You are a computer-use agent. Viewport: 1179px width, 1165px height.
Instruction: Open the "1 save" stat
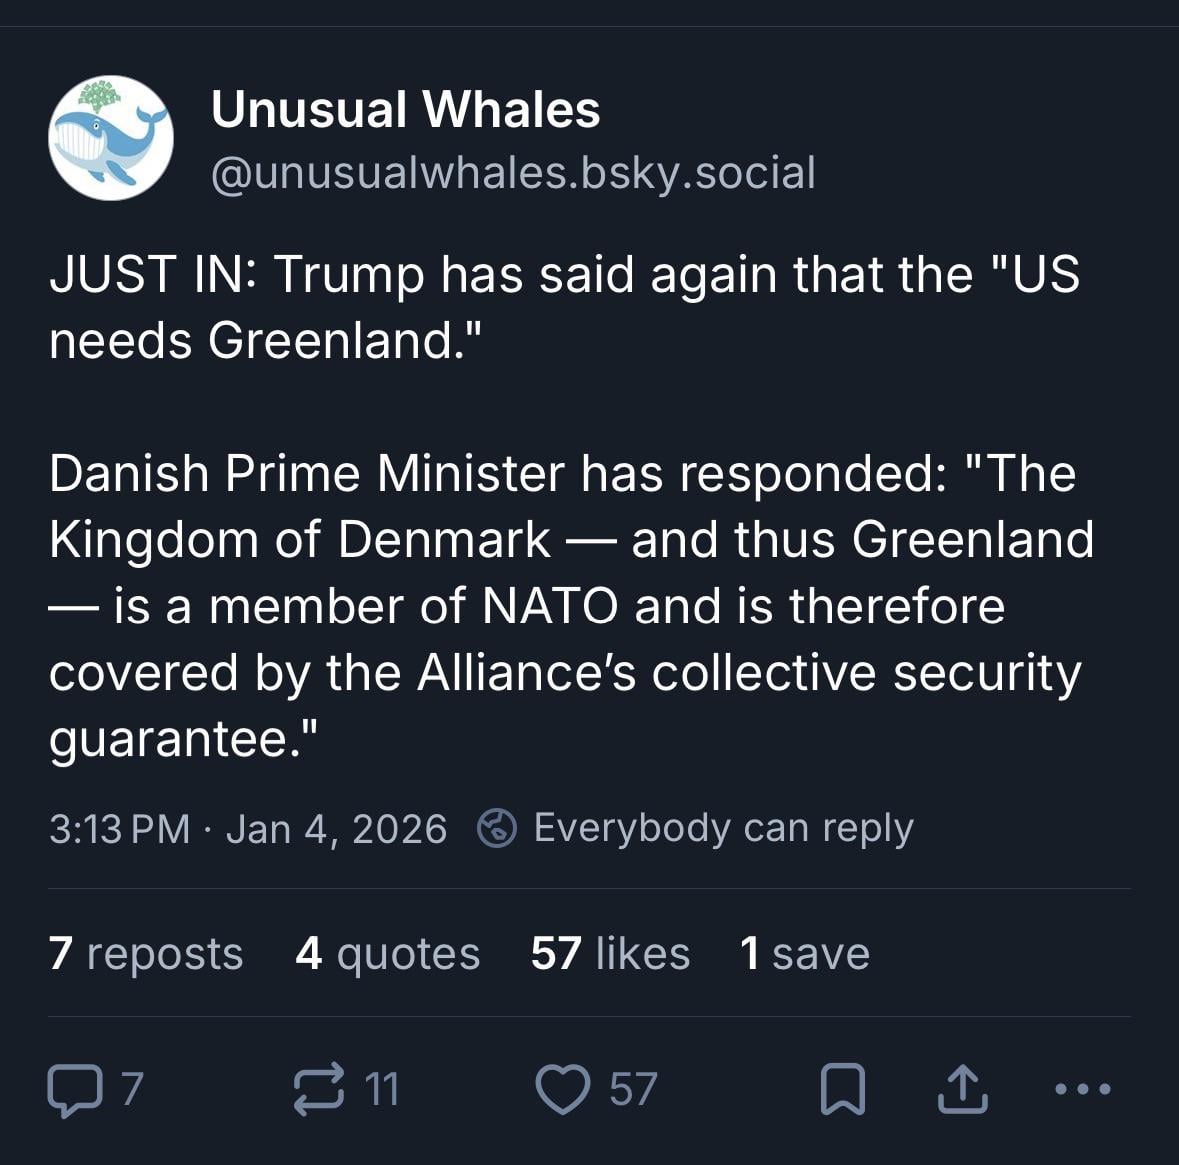tap(805, 953)
